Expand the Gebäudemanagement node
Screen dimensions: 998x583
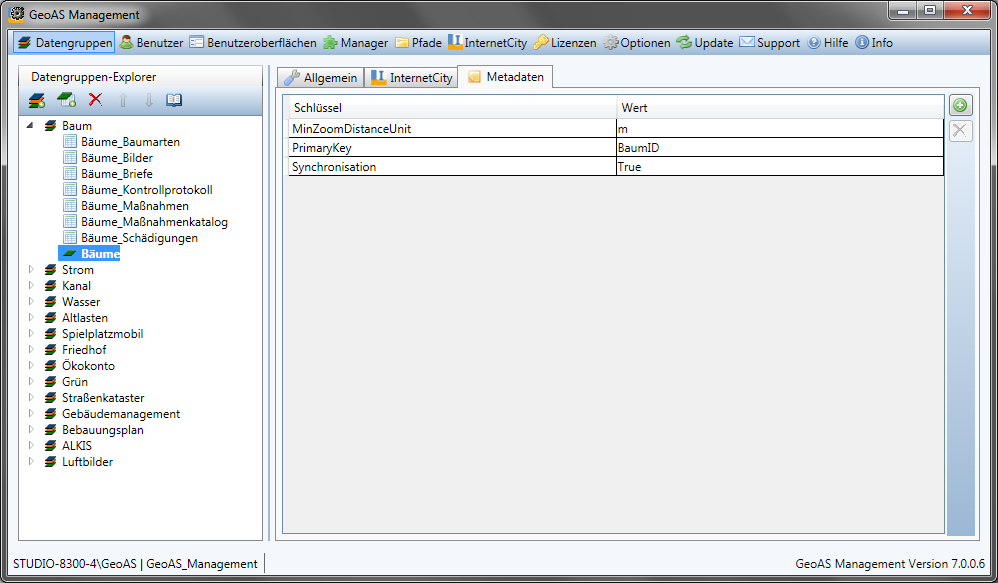coord(31,413)
